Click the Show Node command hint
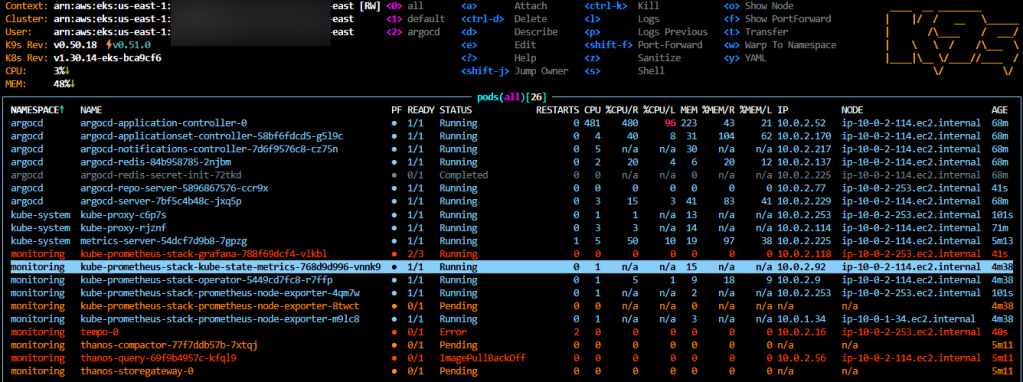The width and height of the screenshot is (1023, 382). pos(758,5)
